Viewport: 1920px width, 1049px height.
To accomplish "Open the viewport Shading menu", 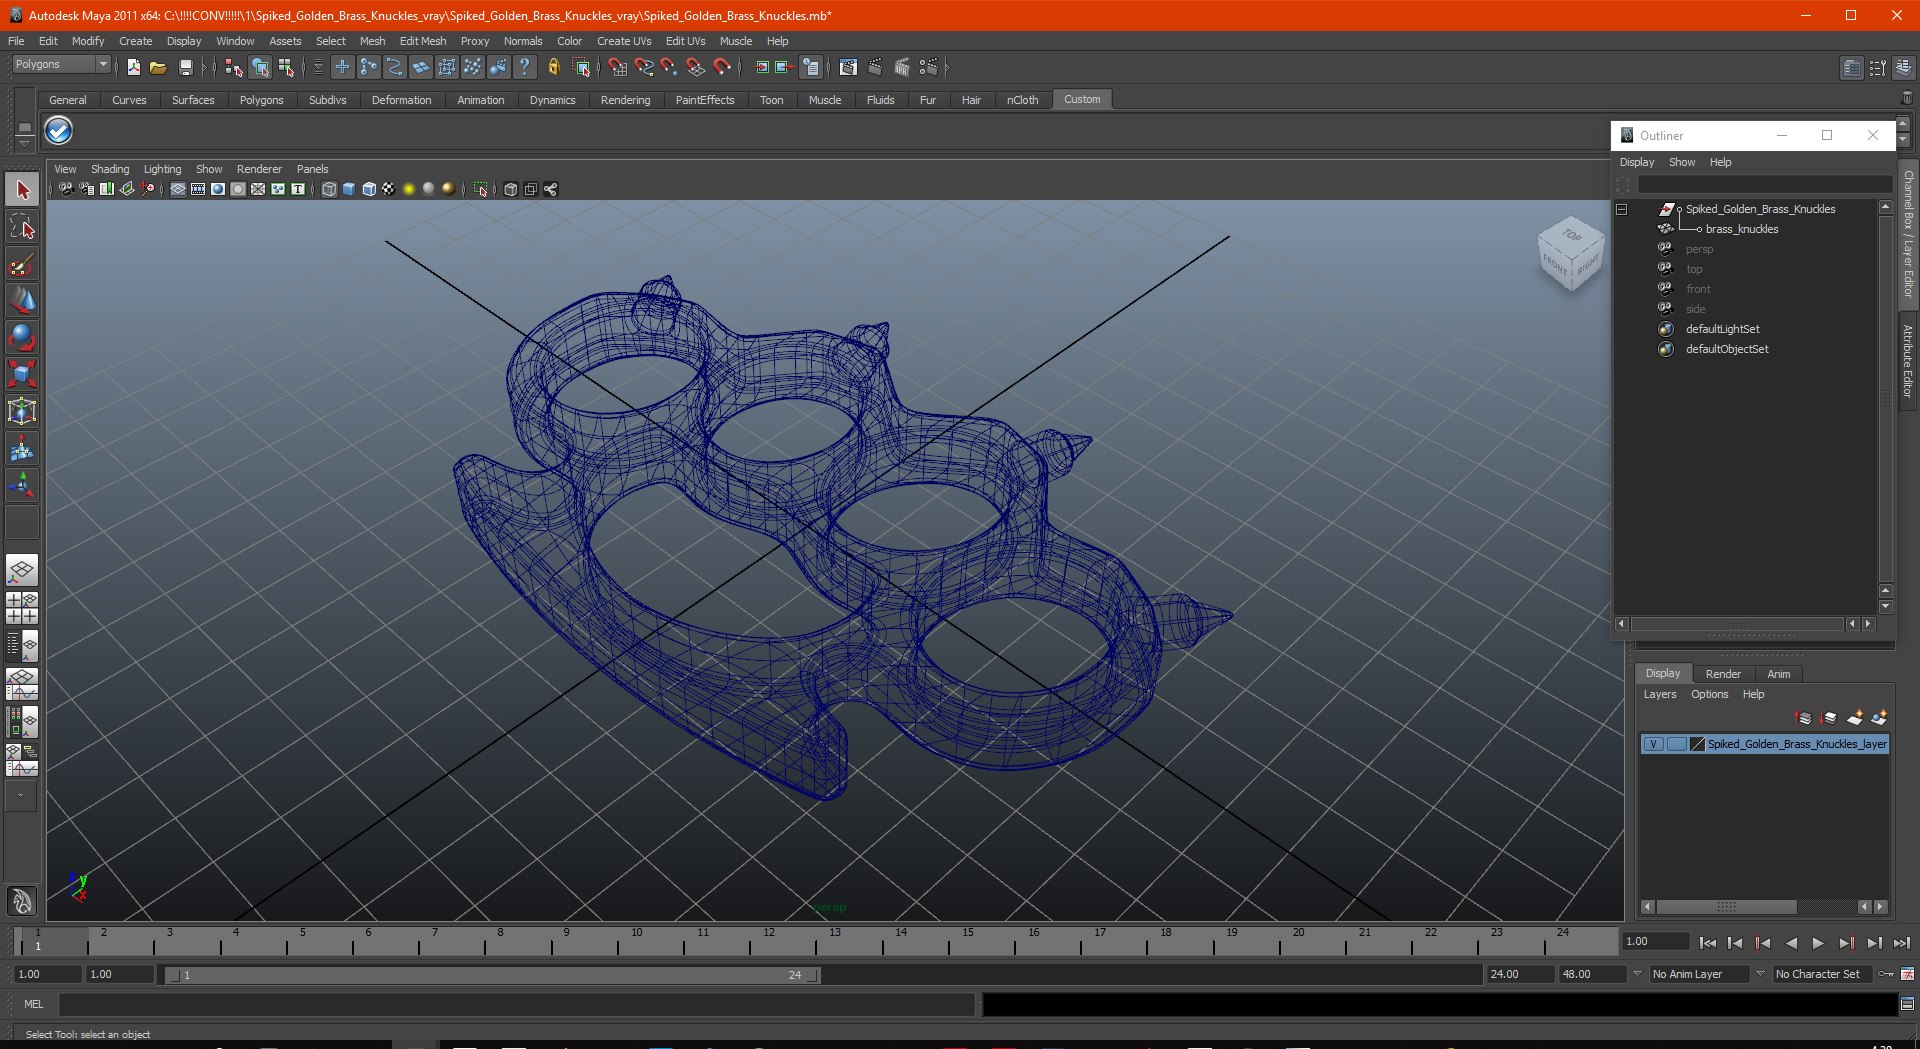I will pyautogui.click(x=110, y=169).
